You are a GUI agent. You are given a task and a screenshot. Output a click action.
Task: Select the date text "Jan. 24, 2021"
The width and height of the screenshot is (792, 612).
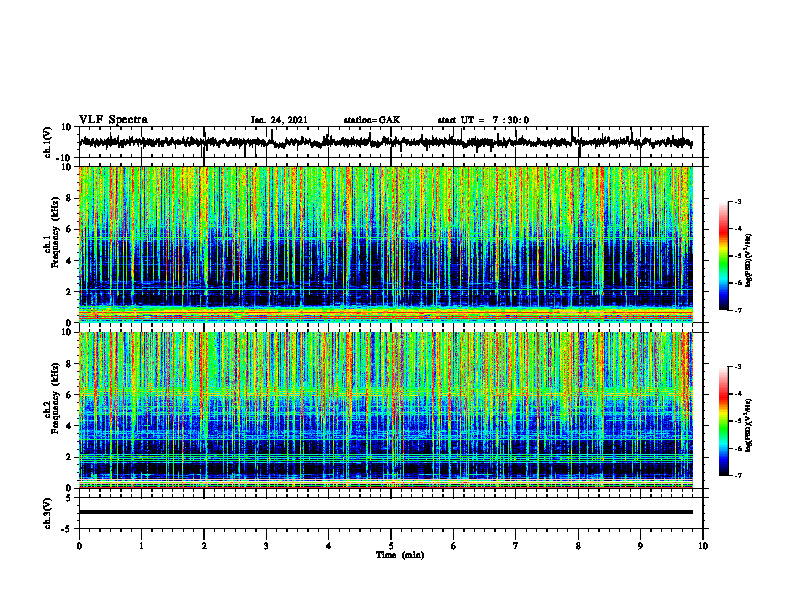tap(279, 120)
